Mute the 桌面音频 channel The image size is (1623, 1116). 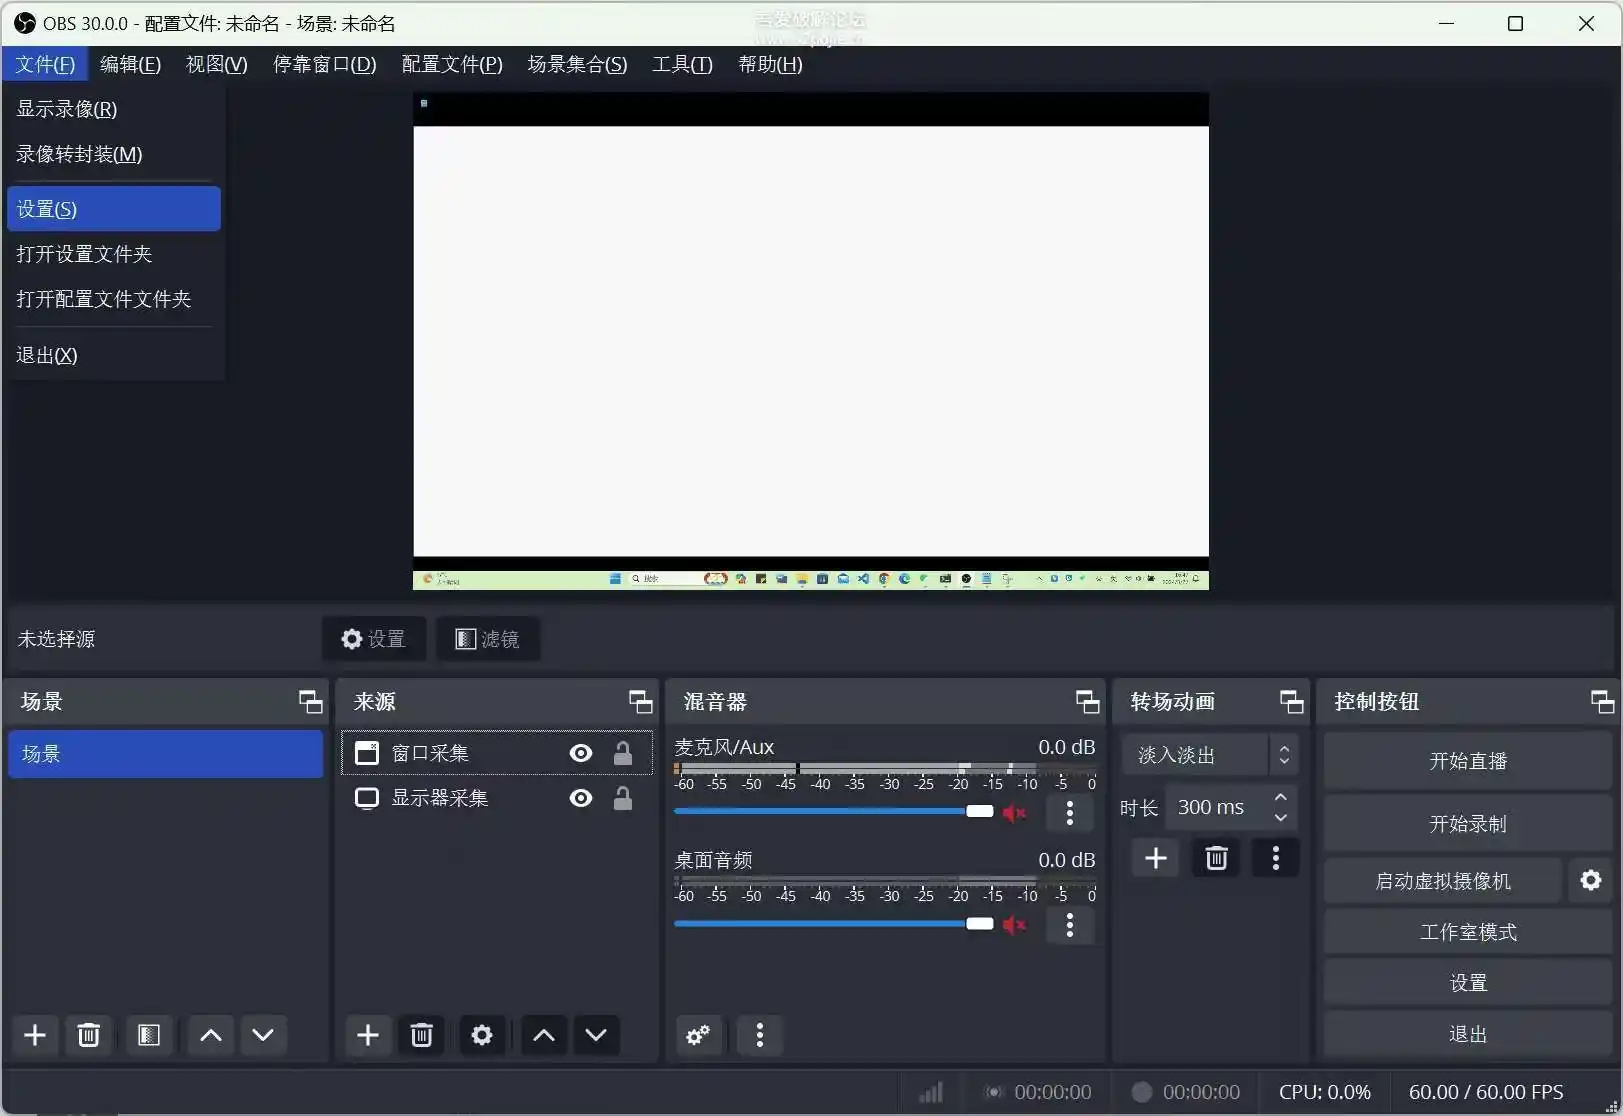tap(1014, 924)
